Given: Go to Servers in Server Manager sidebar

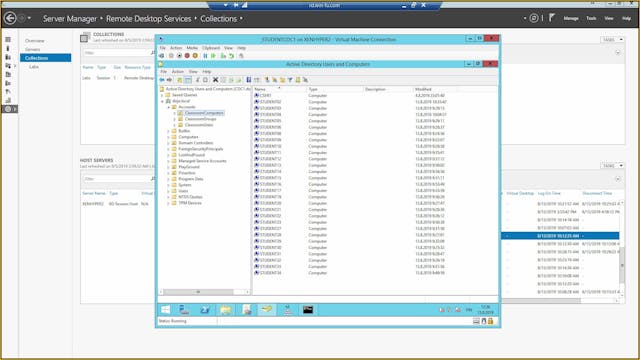Looking at the screenshot, I should pos(33,49).
